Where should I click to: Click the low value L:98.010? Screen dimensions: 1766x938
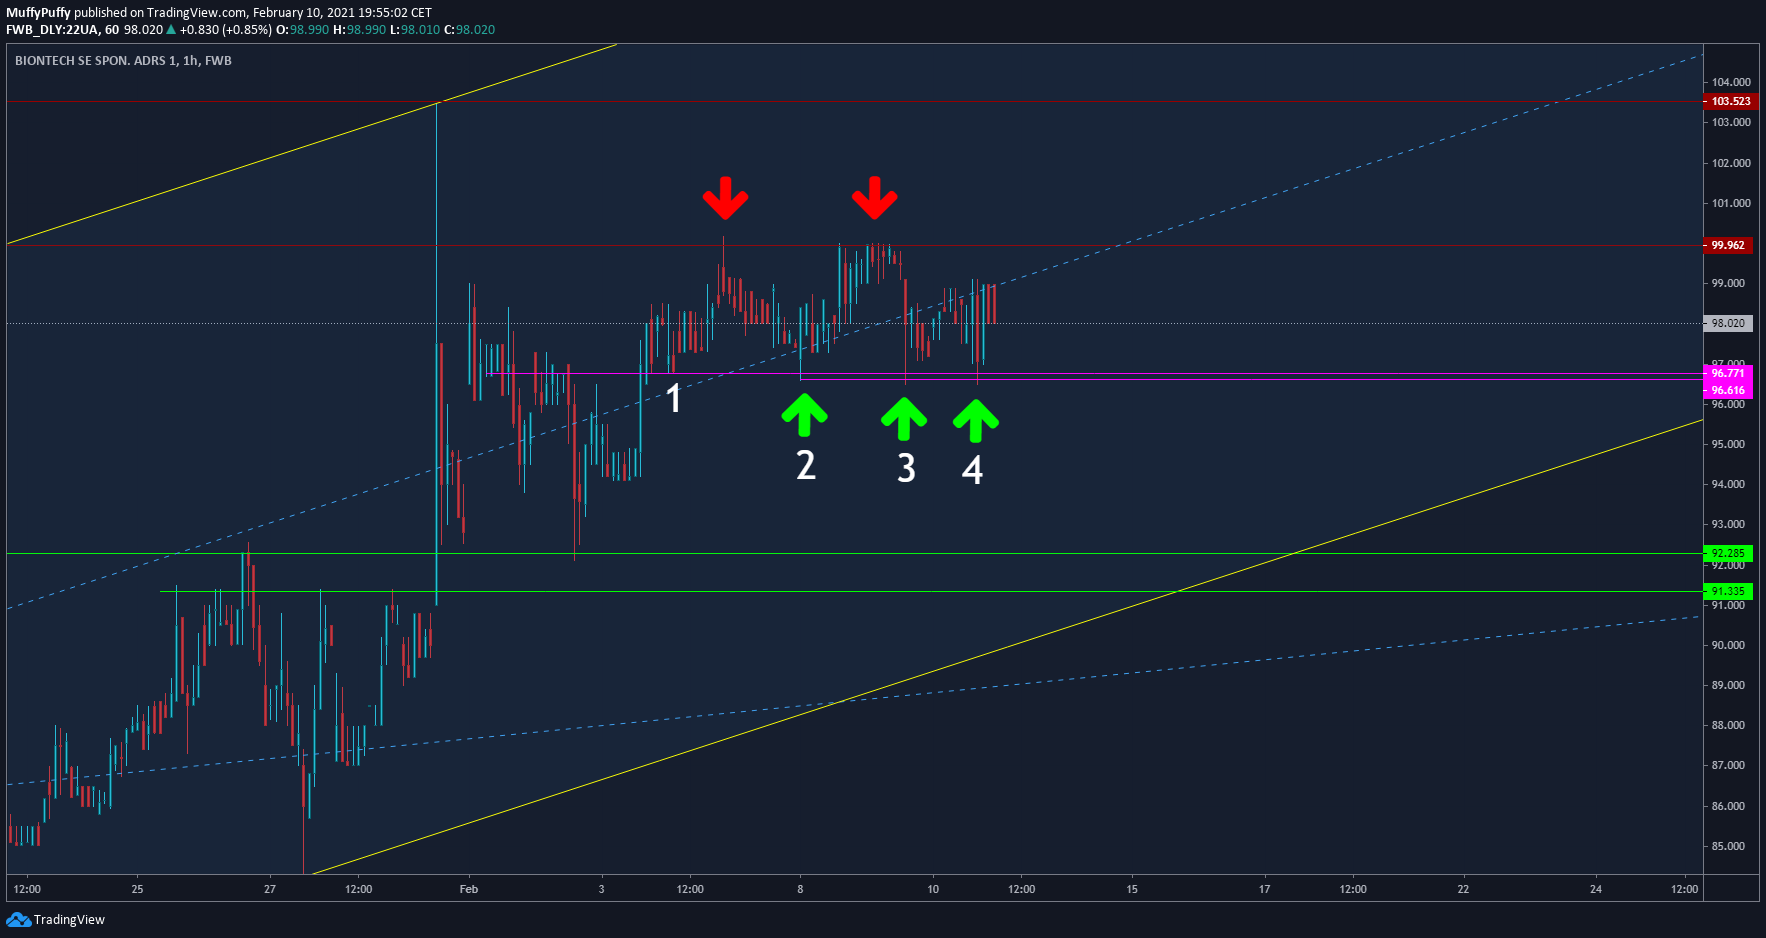coord(414,30)
